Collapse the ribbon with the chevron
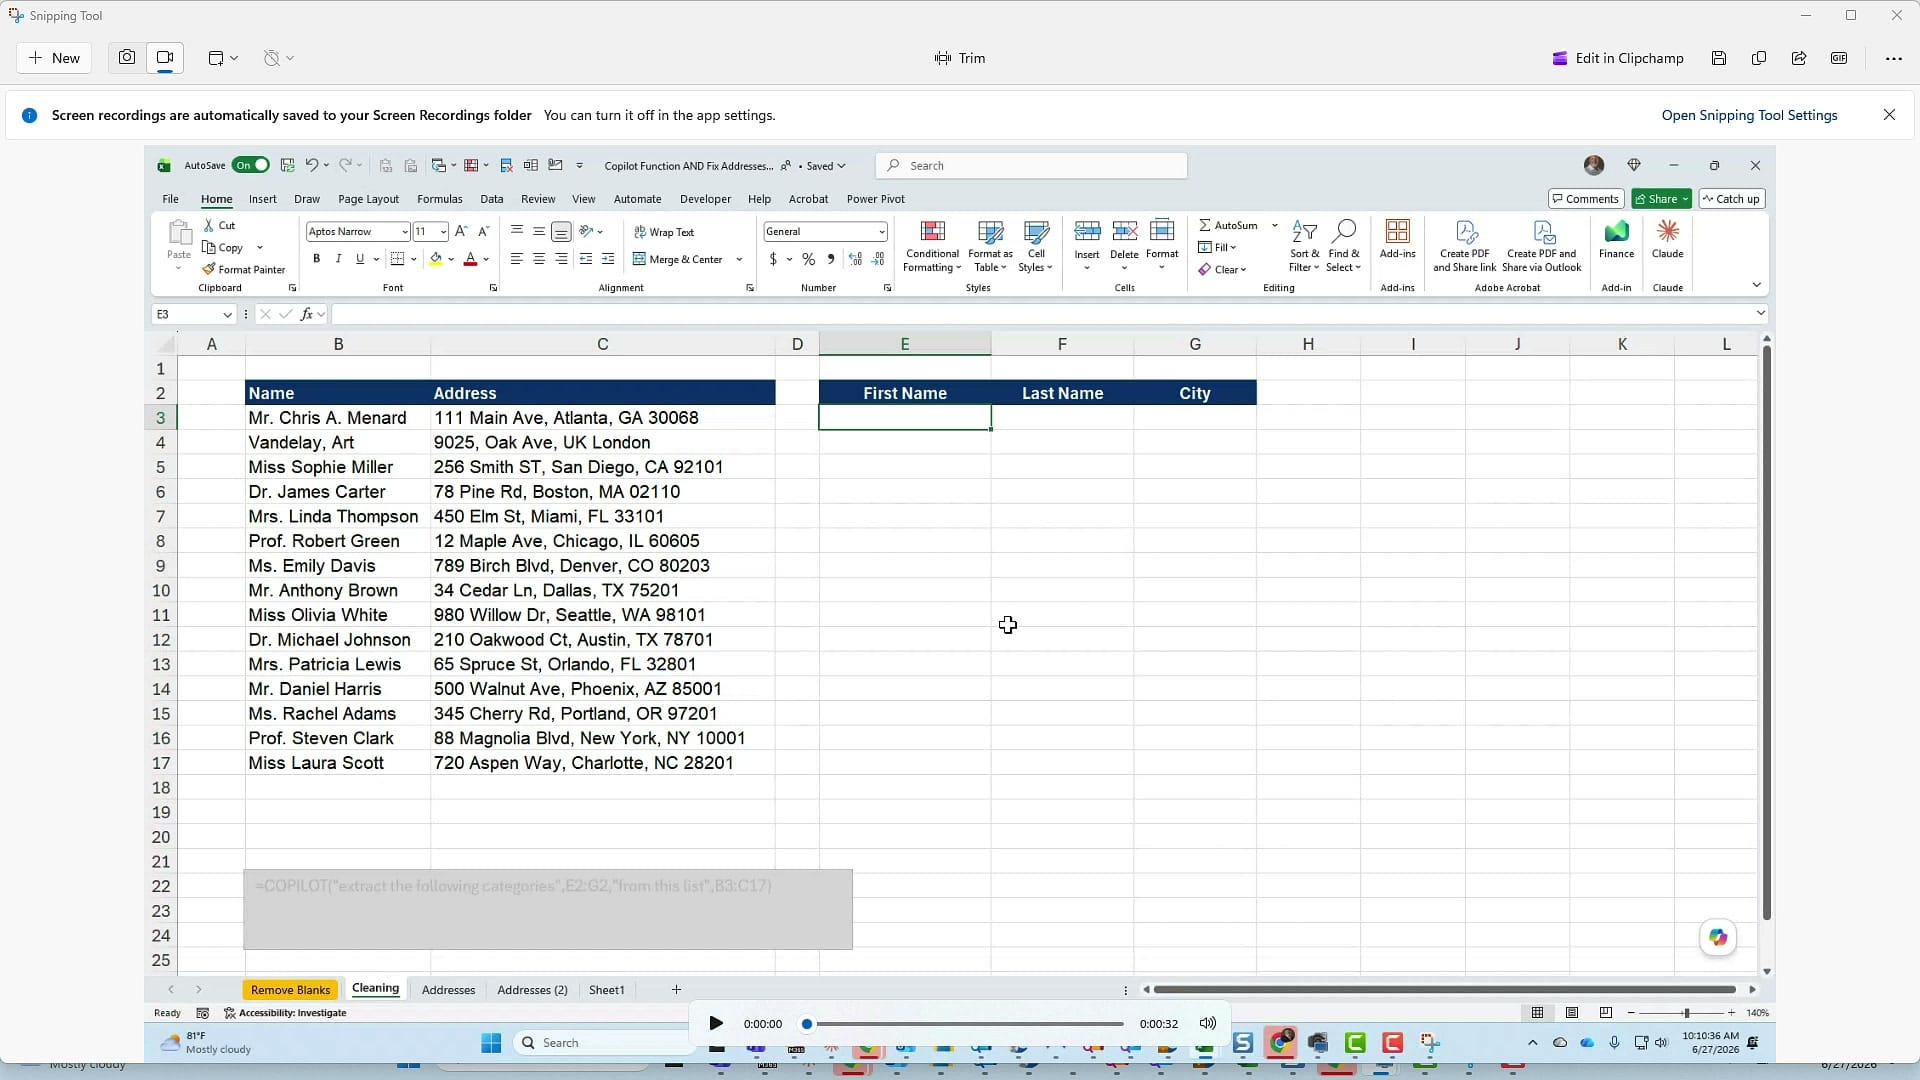The height and width of the screenshot is (1080, 1920). (x=1756, y=286)
